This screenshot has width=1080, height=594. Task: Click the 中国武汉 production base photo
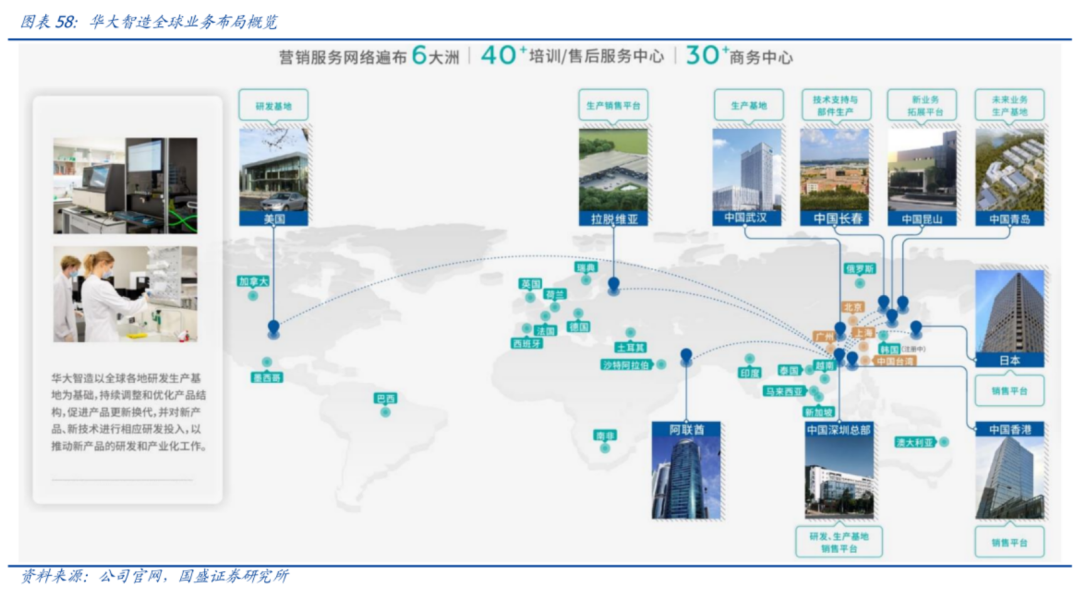[x=747, y=168]
